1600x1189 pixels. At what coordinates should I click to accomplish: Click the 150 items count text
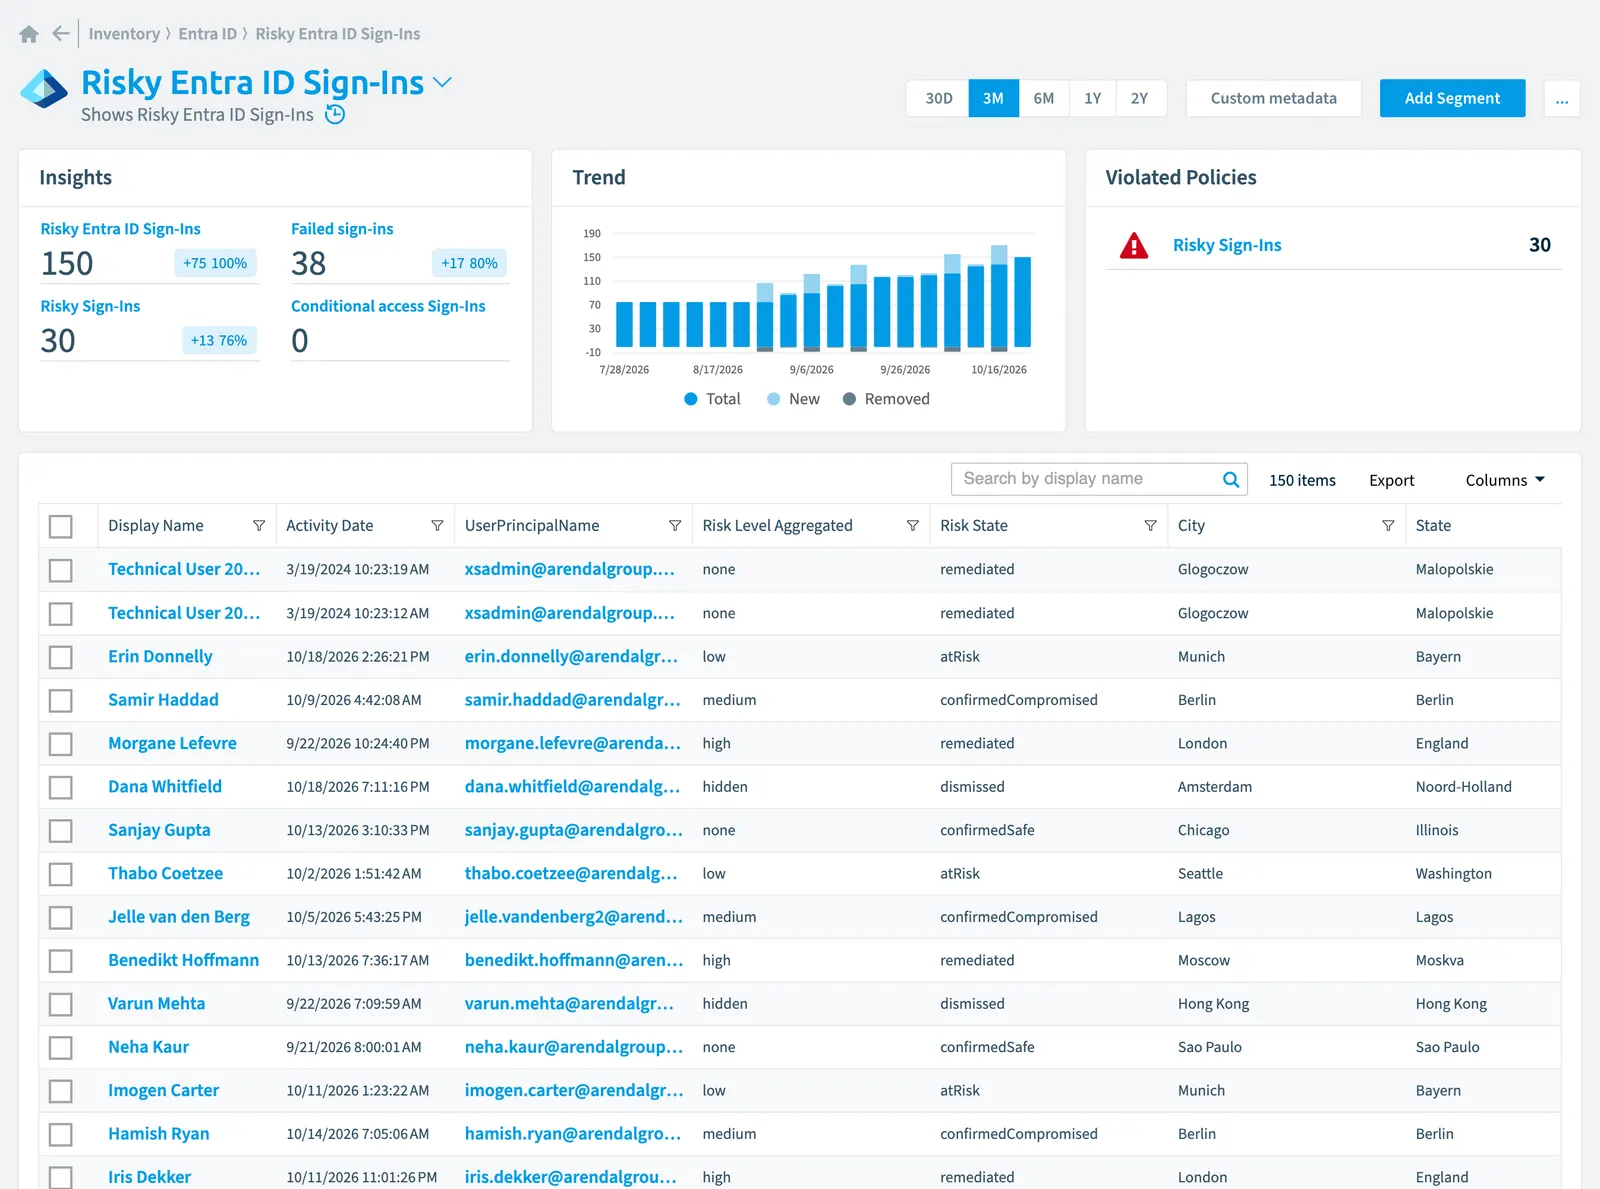1302,480
